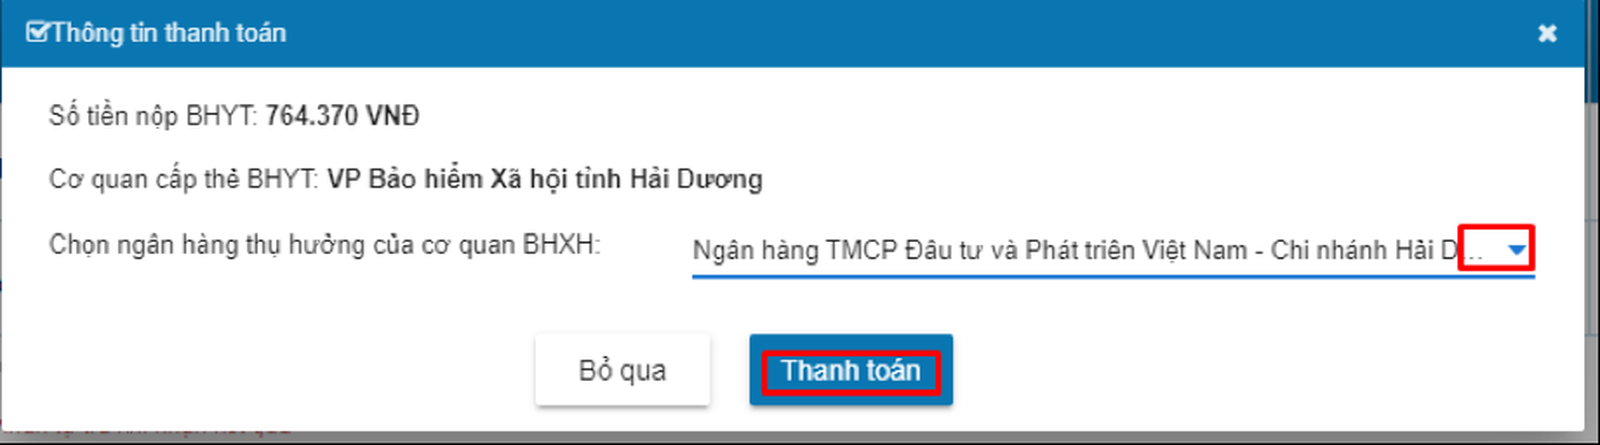Click the empty blue header bar area

[900, 33]
